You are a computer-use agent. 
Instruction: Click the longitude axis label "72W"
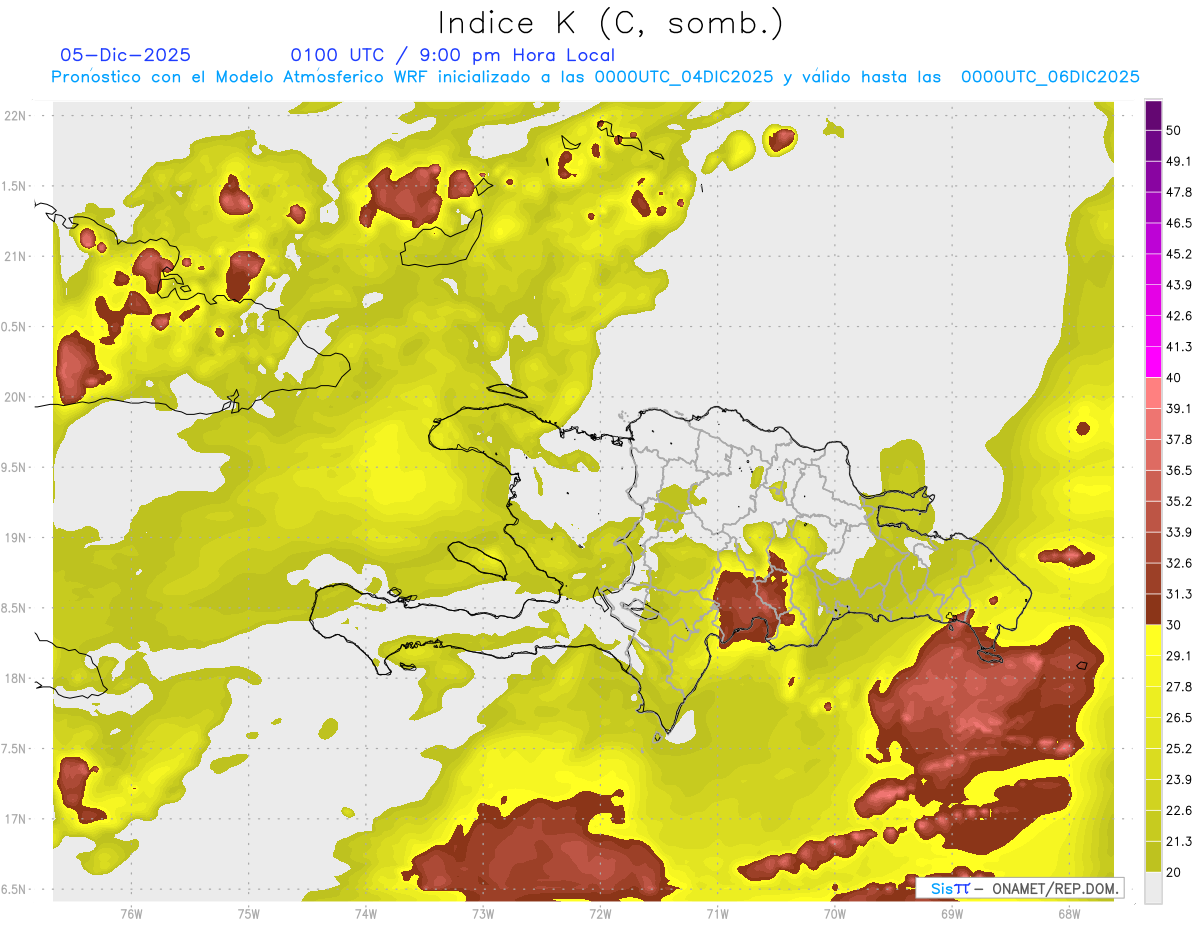coord(600,913)
